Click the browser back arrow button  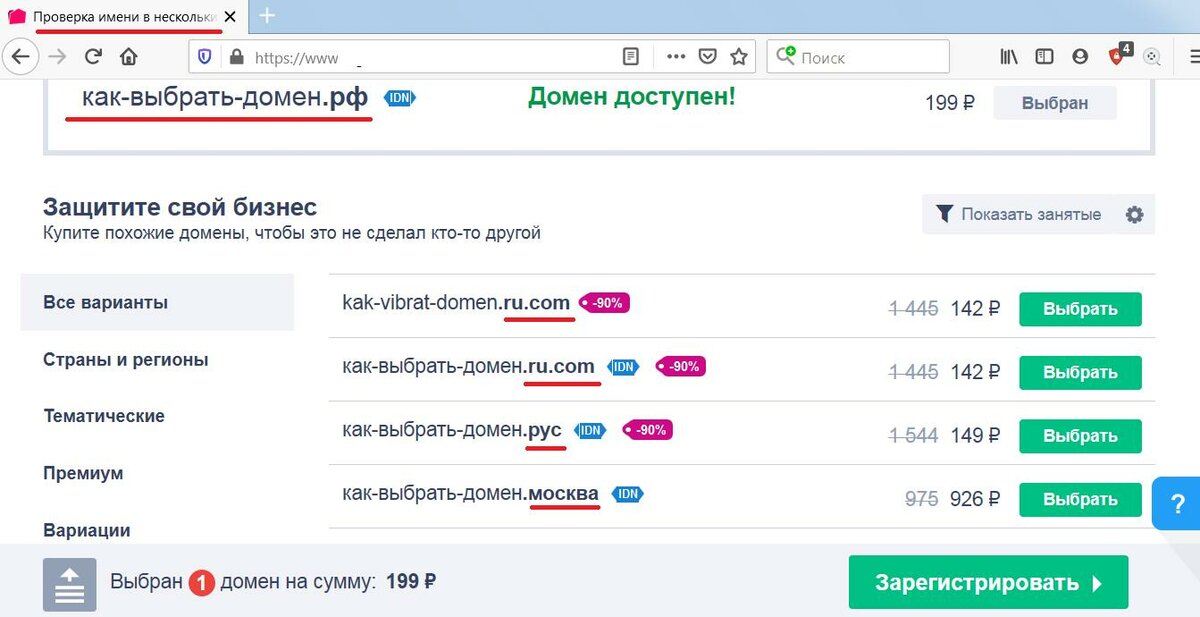click(21, 57)
